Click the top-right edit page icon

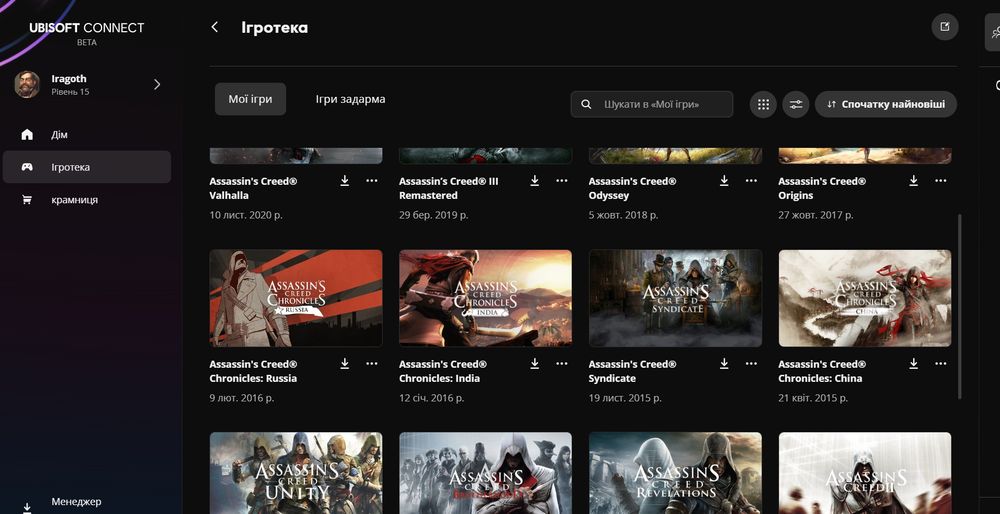click(945, 27)
